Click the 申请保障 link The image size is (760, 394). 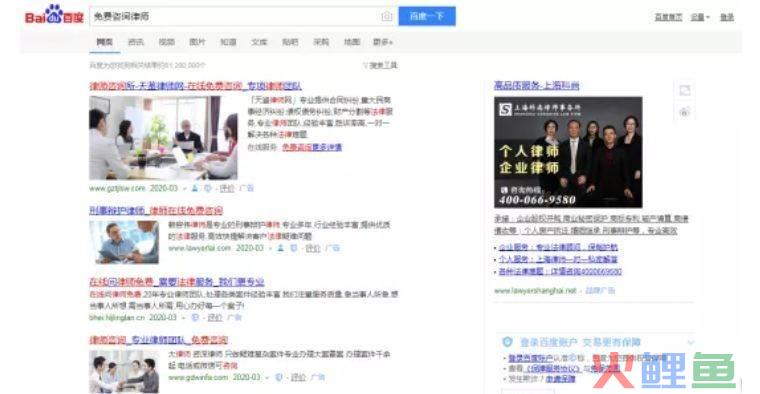tap(560, 379)
